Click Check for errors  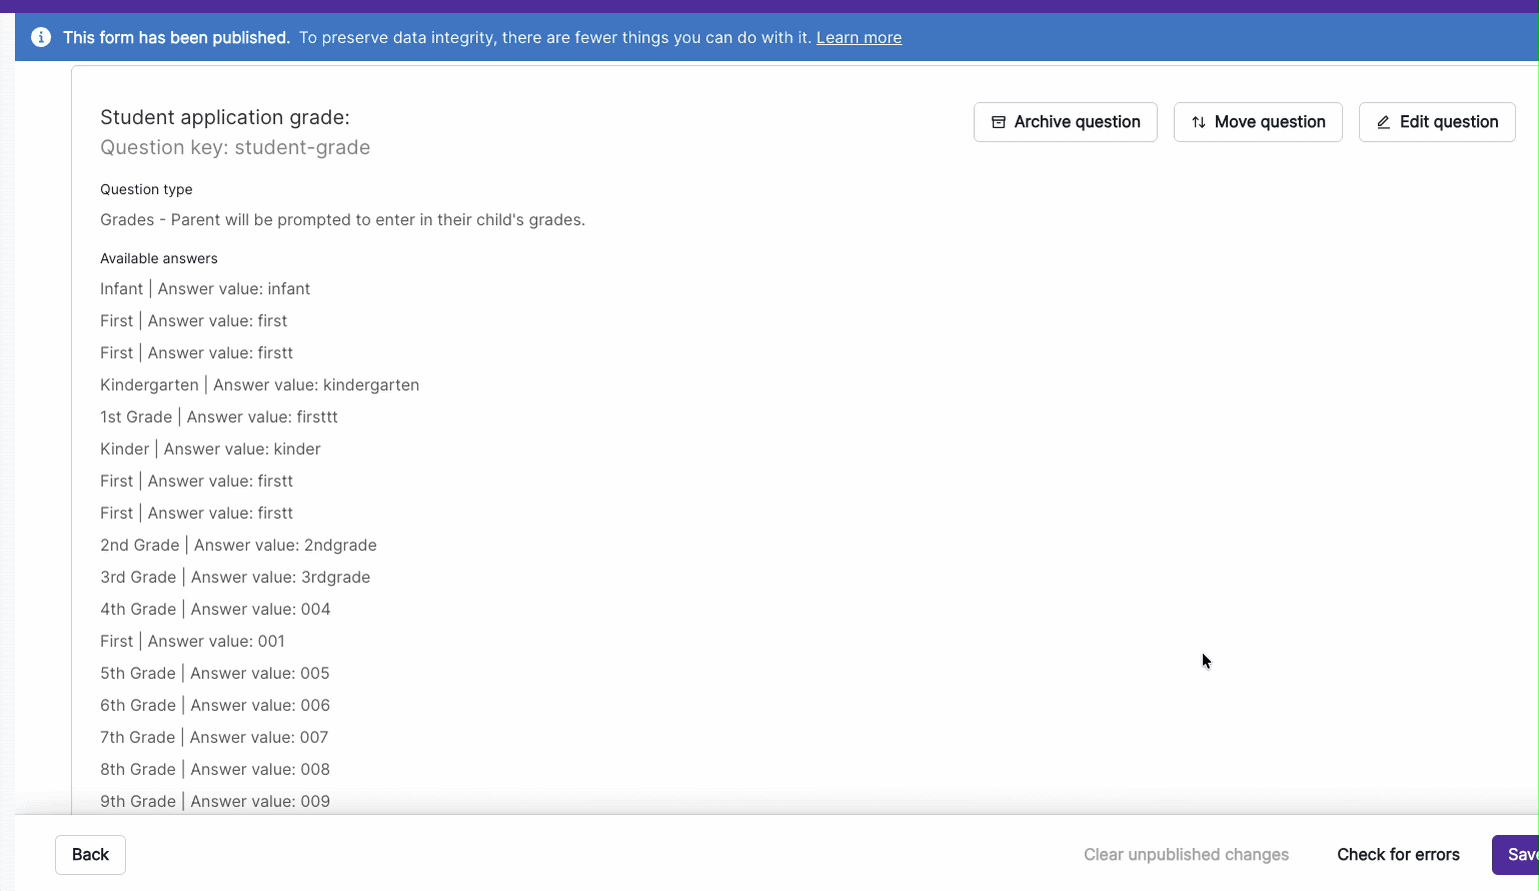pos(1398,855)
